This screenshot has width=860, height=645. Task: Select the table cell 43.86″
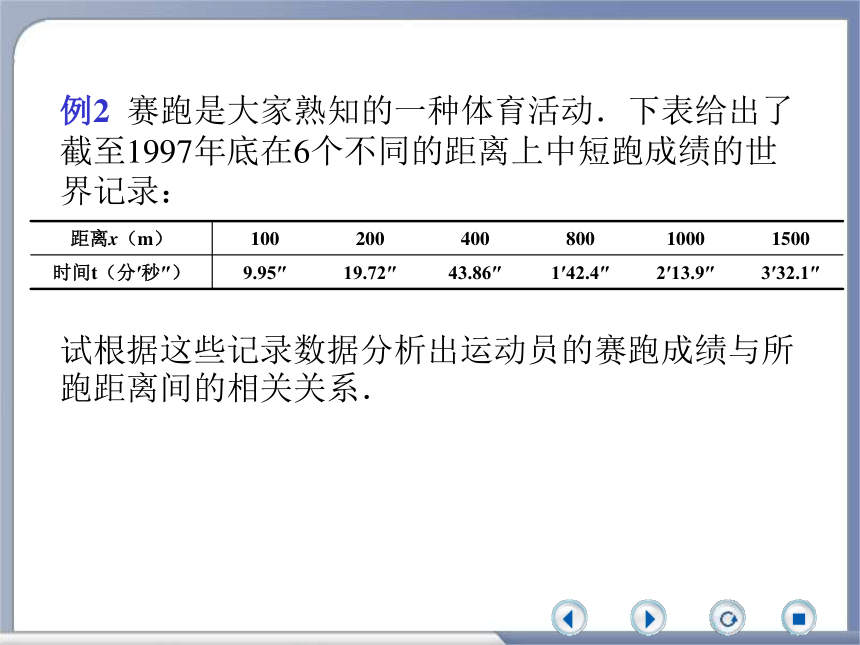pos(475,273)
